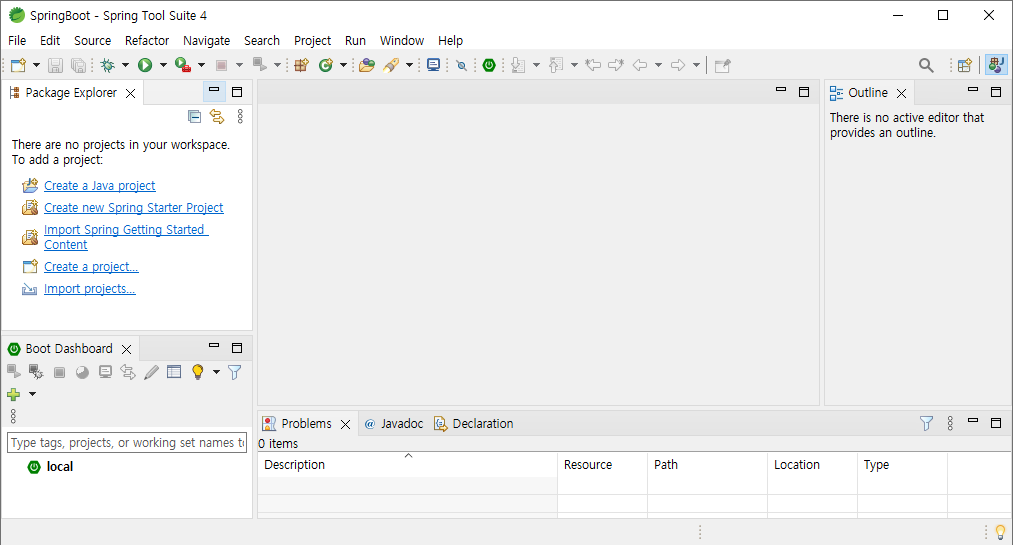This screenshot has width=1013, height=545.
Task: Click the New Java Package icon
Action: pos(302,65)
